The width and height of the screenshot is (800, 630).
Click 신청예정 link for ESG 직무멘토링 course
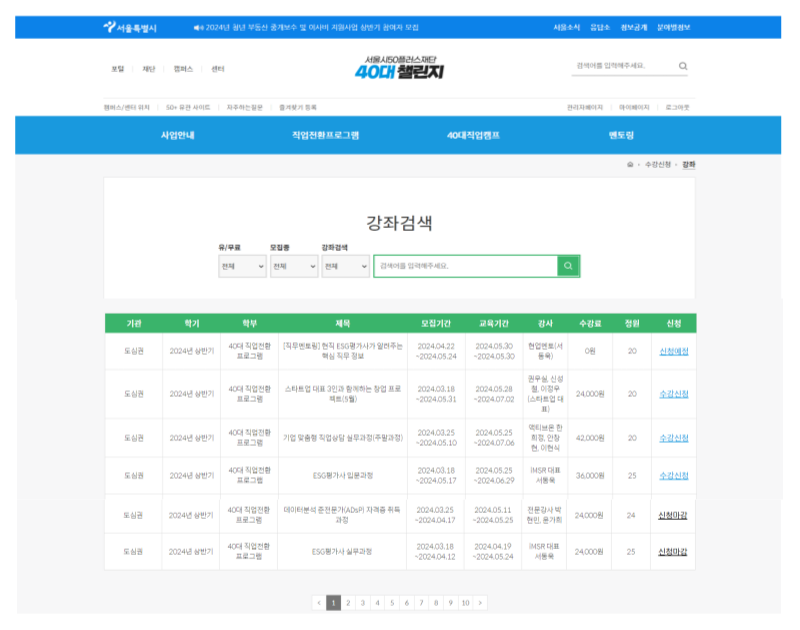[x=673, y=351]
